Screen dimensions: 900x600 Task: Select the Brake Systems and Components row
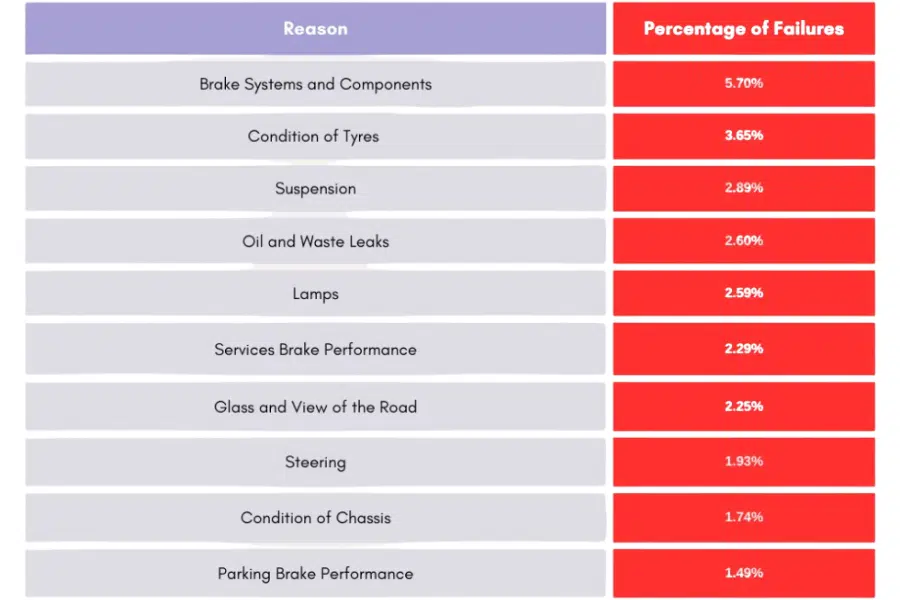click(315, 84)
